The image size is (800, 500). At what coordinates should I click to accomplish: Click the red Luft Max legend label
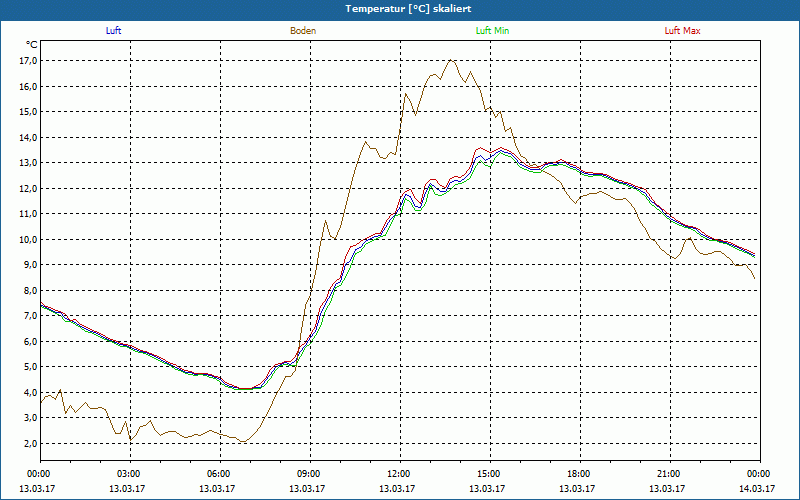pos(682,31)
